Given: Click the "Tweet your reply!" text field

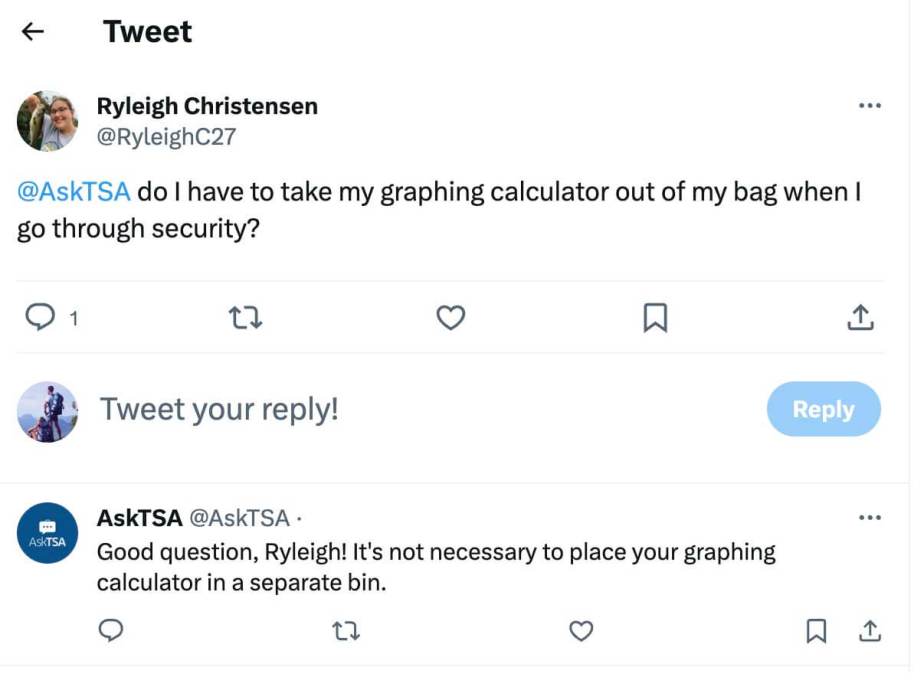Looking at the screenshot, I should 220,409.
